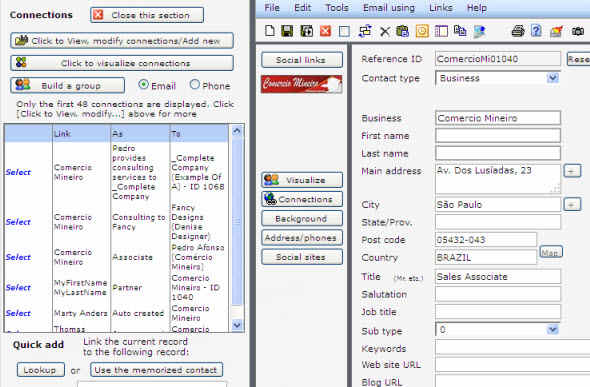
Task: Click the camera icon in toolbar
Action: 578,31
